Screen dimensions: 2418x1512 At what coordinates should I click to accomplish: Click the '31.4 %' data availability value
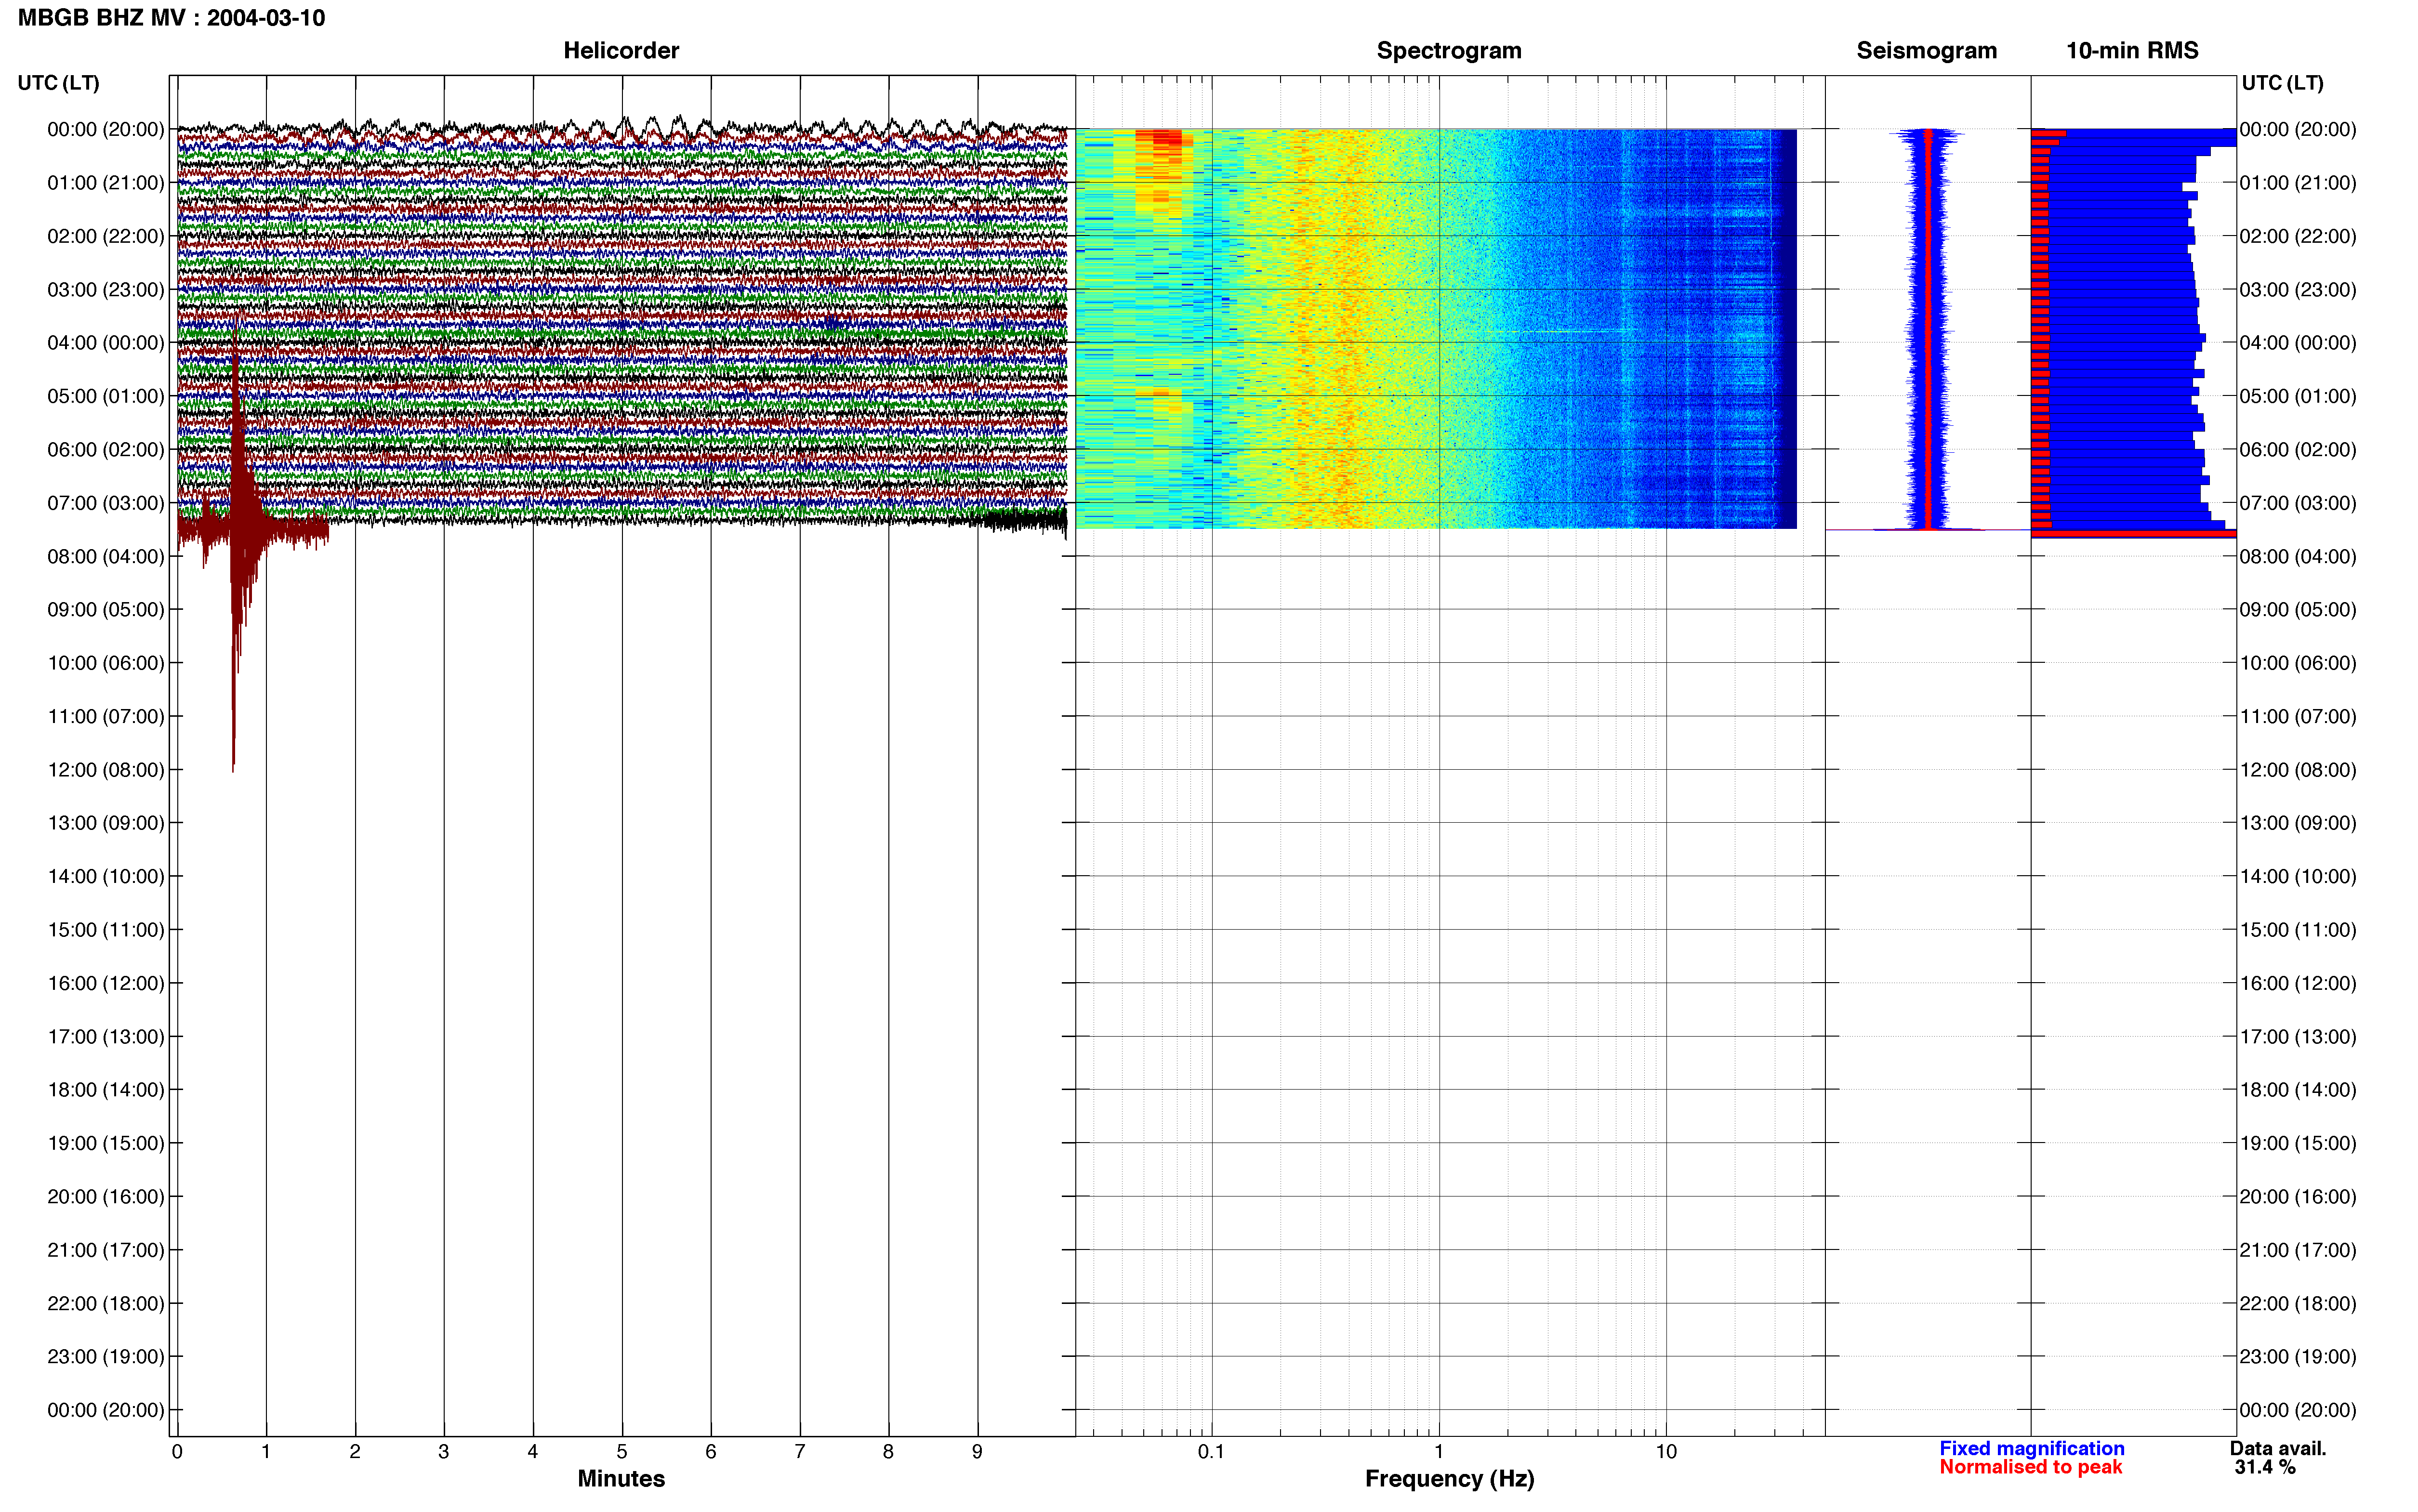click(2265, 1467)
